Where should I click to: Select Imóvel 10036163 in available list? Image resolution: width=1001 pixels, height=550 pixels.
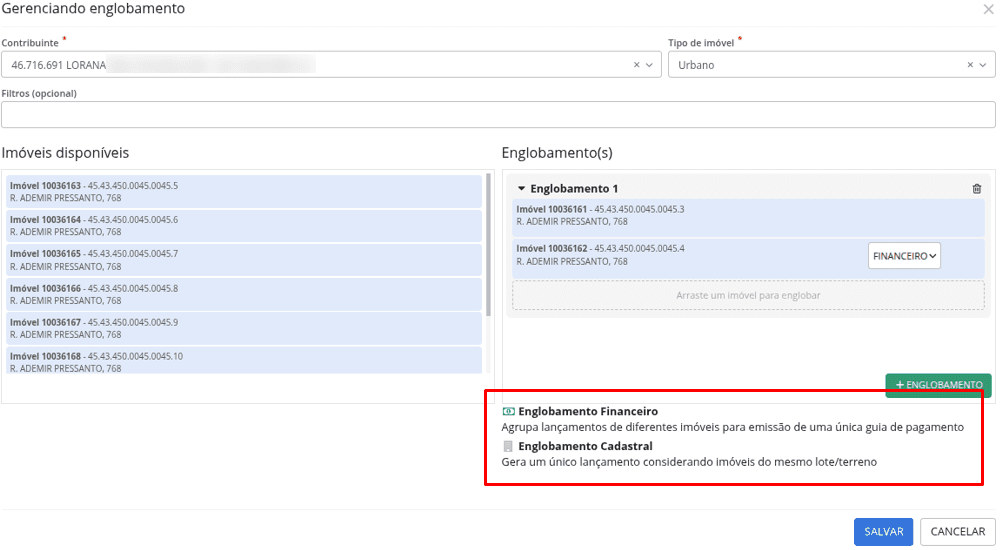244,192
